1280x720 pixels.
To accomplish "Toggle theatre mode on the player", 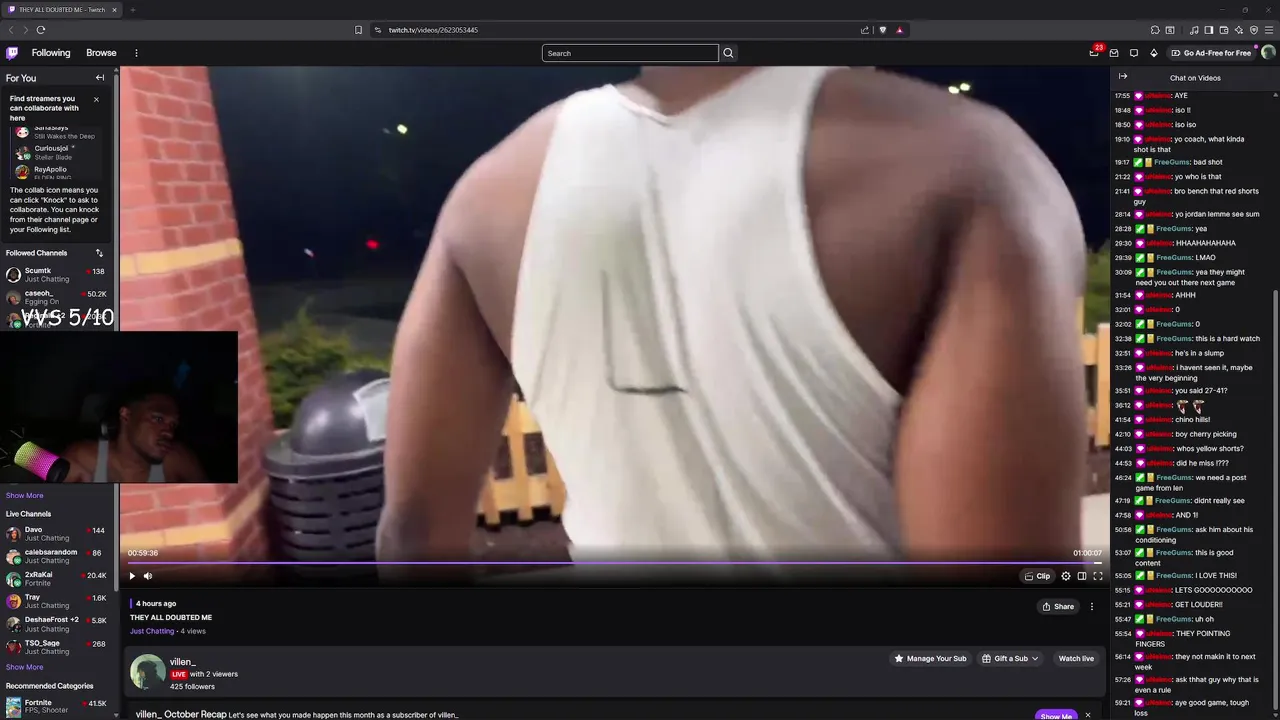I will (x=1082, y=576).
